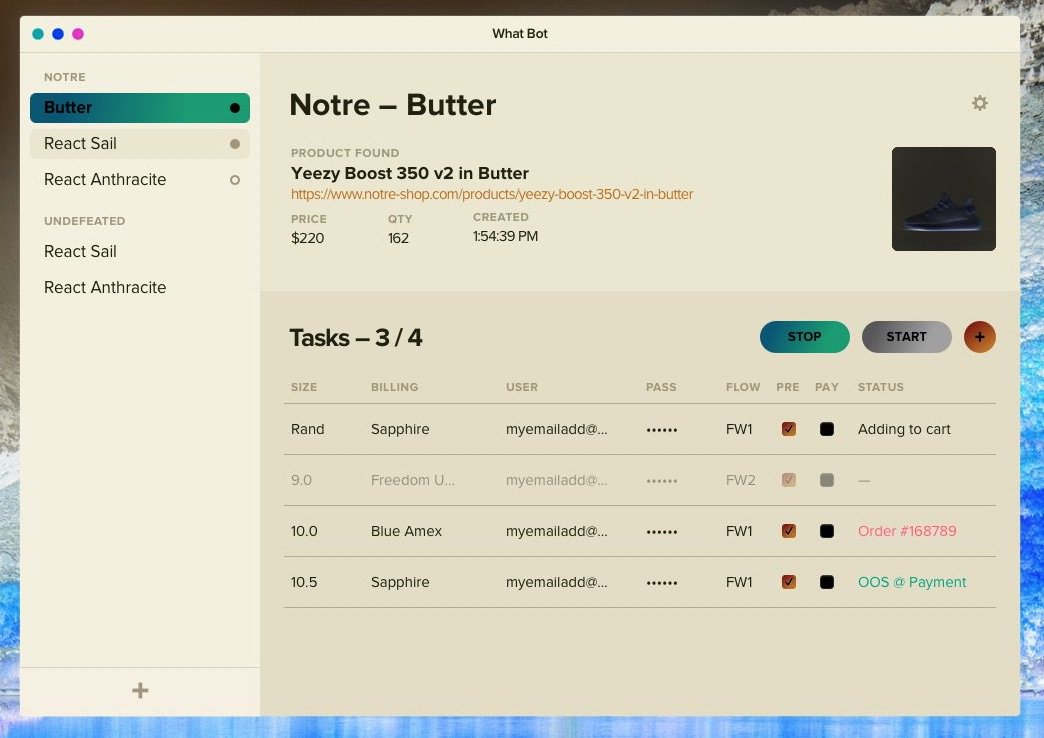This screenshot has height=738, width=1044.
Task: Click the 162 quantity value
Action: [x=398, y=238]
